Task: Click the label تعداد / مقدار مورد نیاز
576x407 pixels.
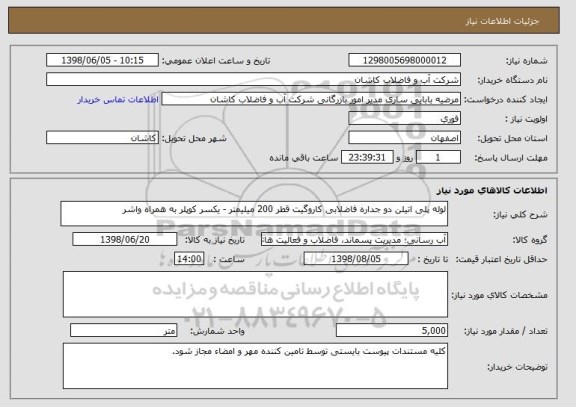Action: point(506,331)
